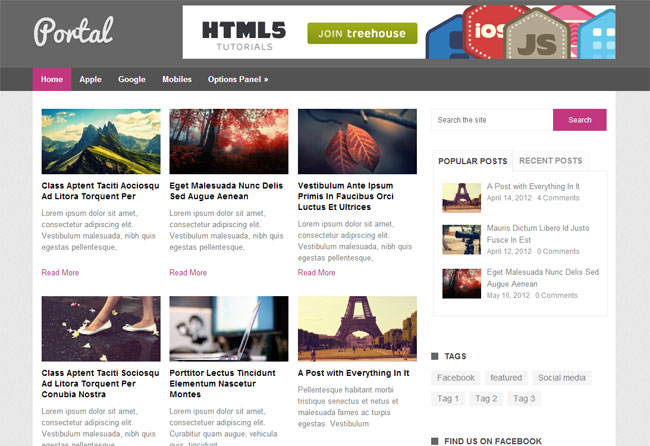Open the large Eiffel Tower post thumbnail
This screenshot has width=650, height=446.
point(357,329)
